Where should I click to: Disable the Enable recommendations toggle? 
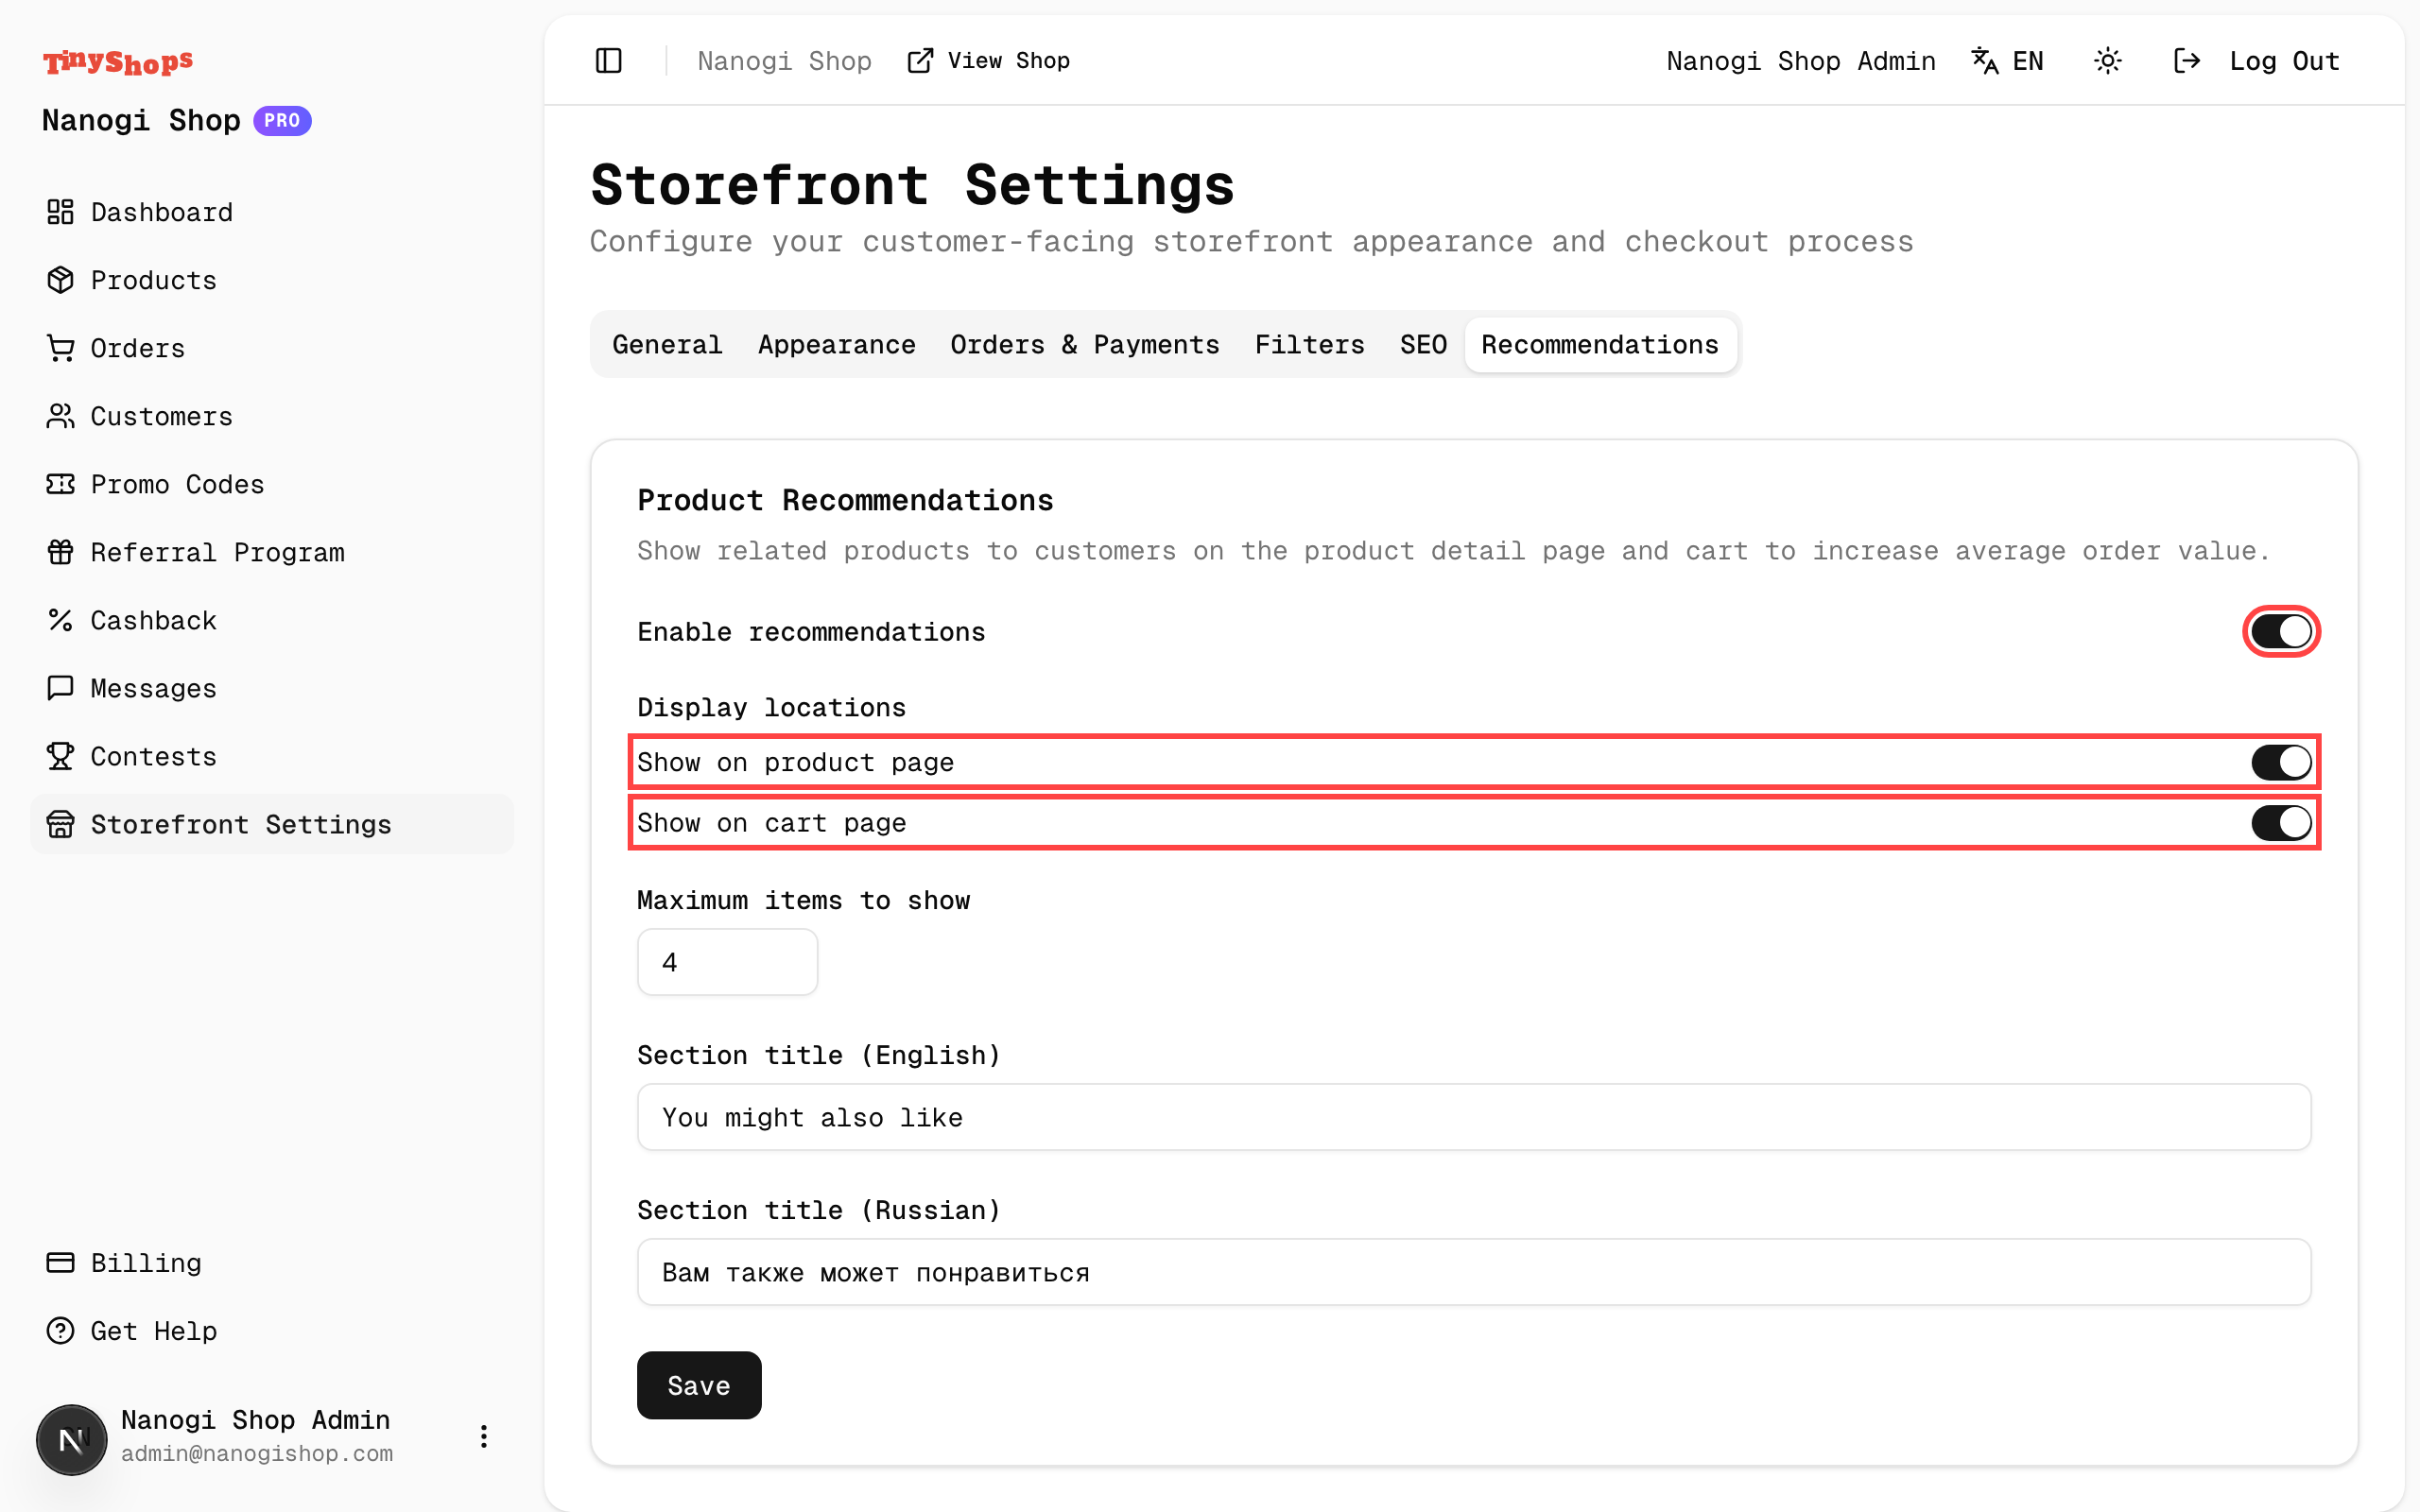click(2281, 631)
